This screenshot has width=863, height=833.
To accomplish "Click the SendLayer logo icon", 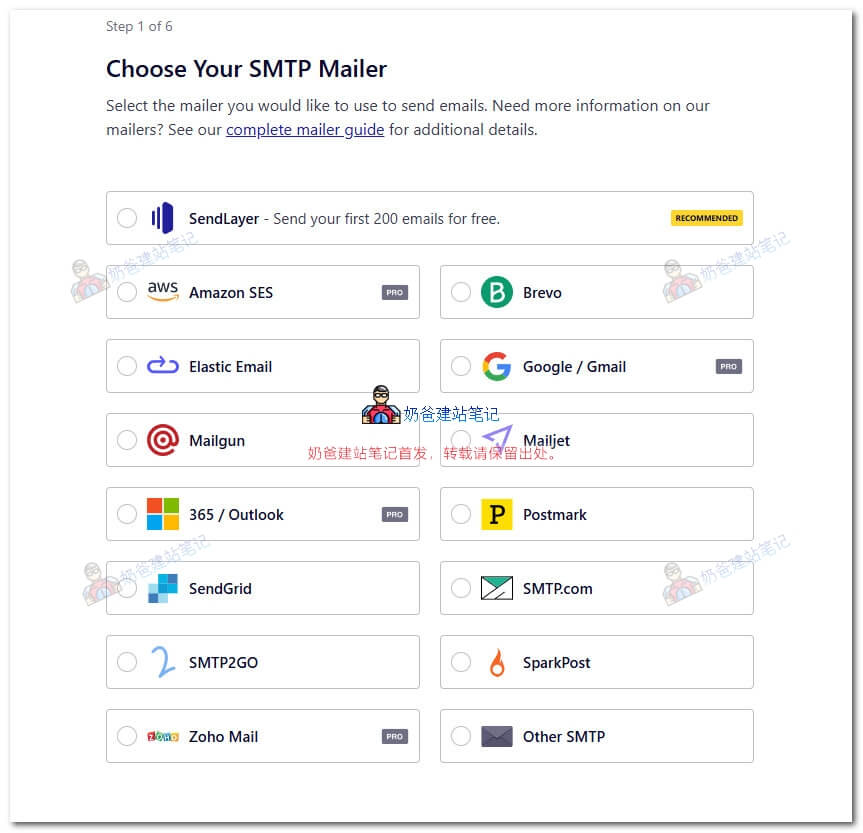I will [162, 218].
